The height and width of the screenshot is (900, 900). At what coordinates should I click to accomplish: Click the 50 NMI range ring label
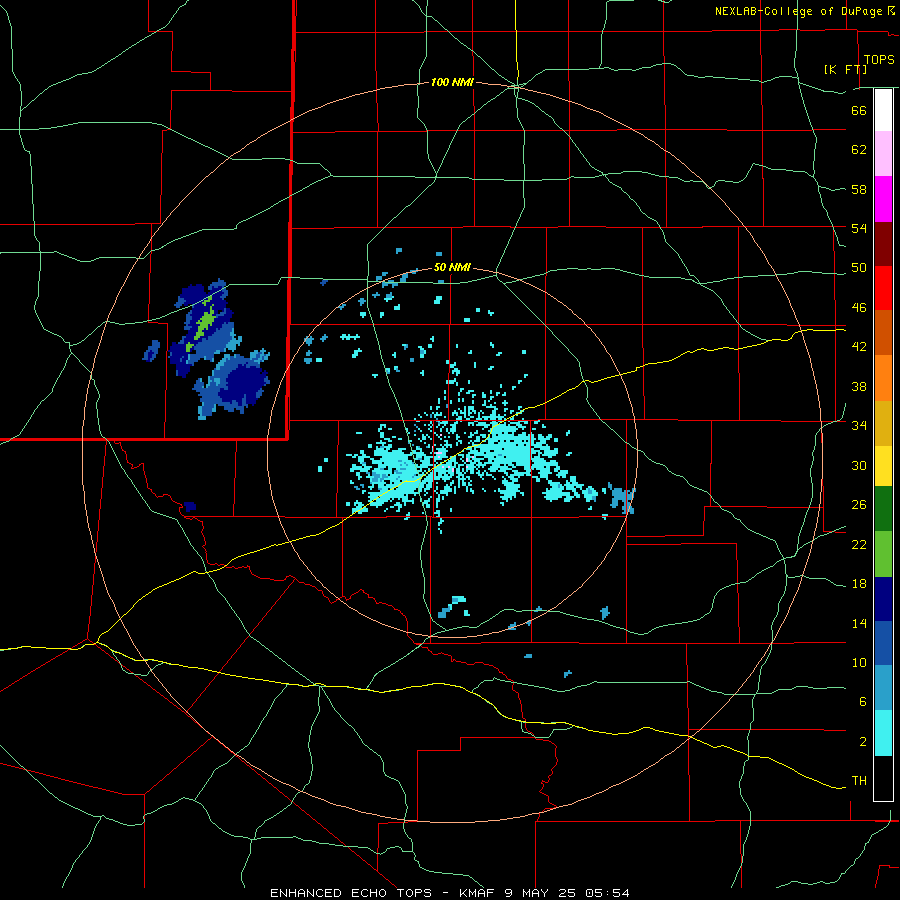[452, 267]
